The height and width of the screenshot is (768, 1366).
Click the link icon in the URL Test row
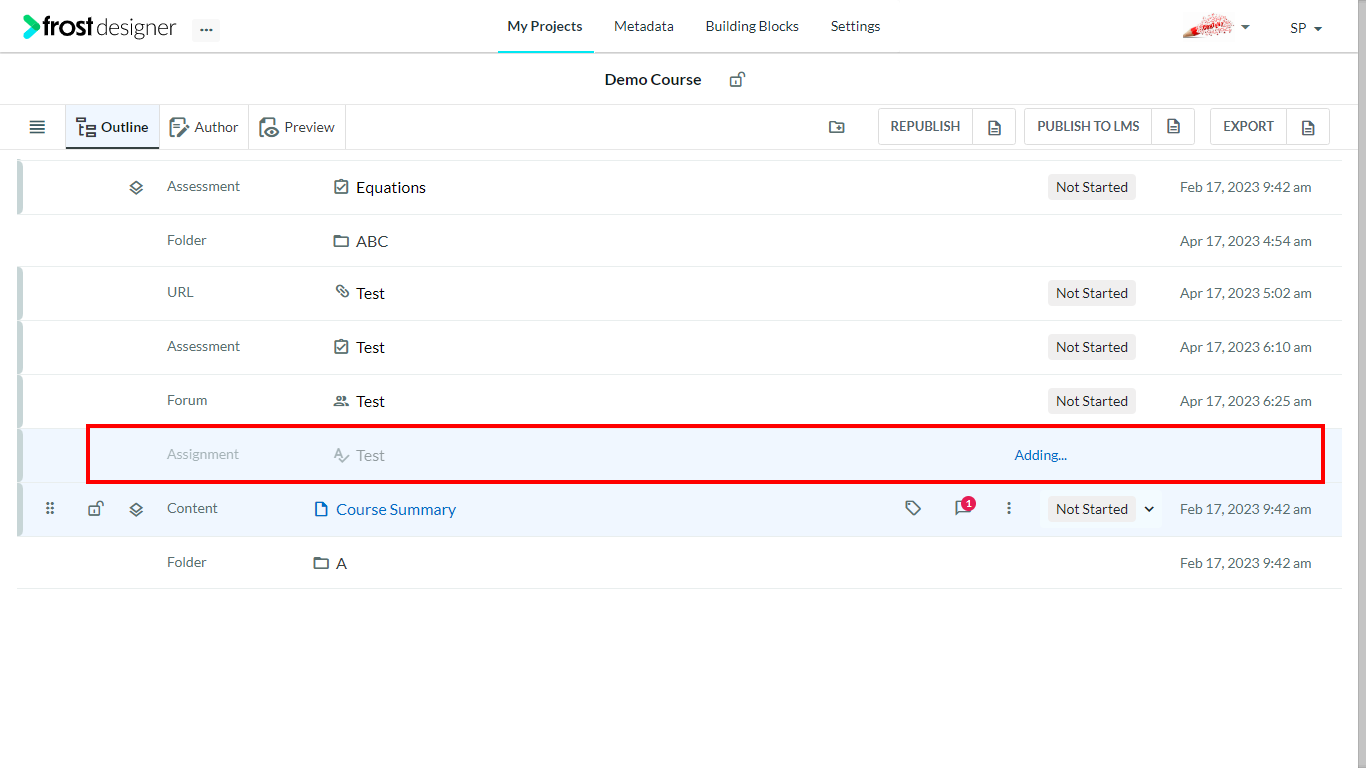pyautogui.click(x=342, y=292)
